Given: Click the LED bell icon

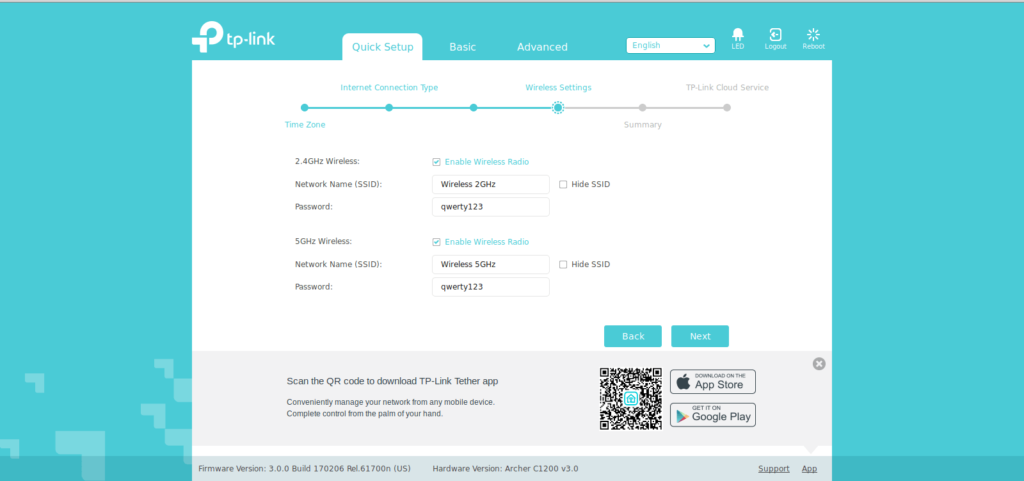Looking at the screenshot, I should [738, 35].
